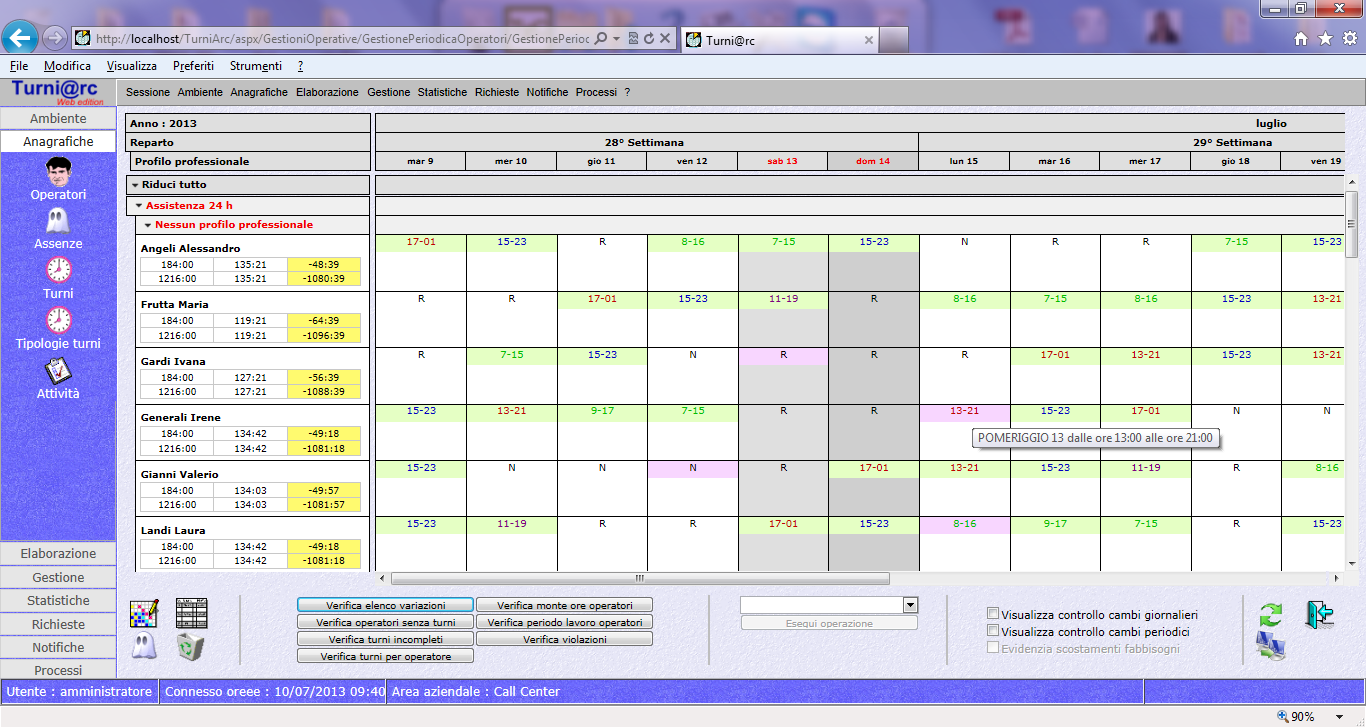
Task: Expand the Gestione sidebar section
Action: (58, 577)
